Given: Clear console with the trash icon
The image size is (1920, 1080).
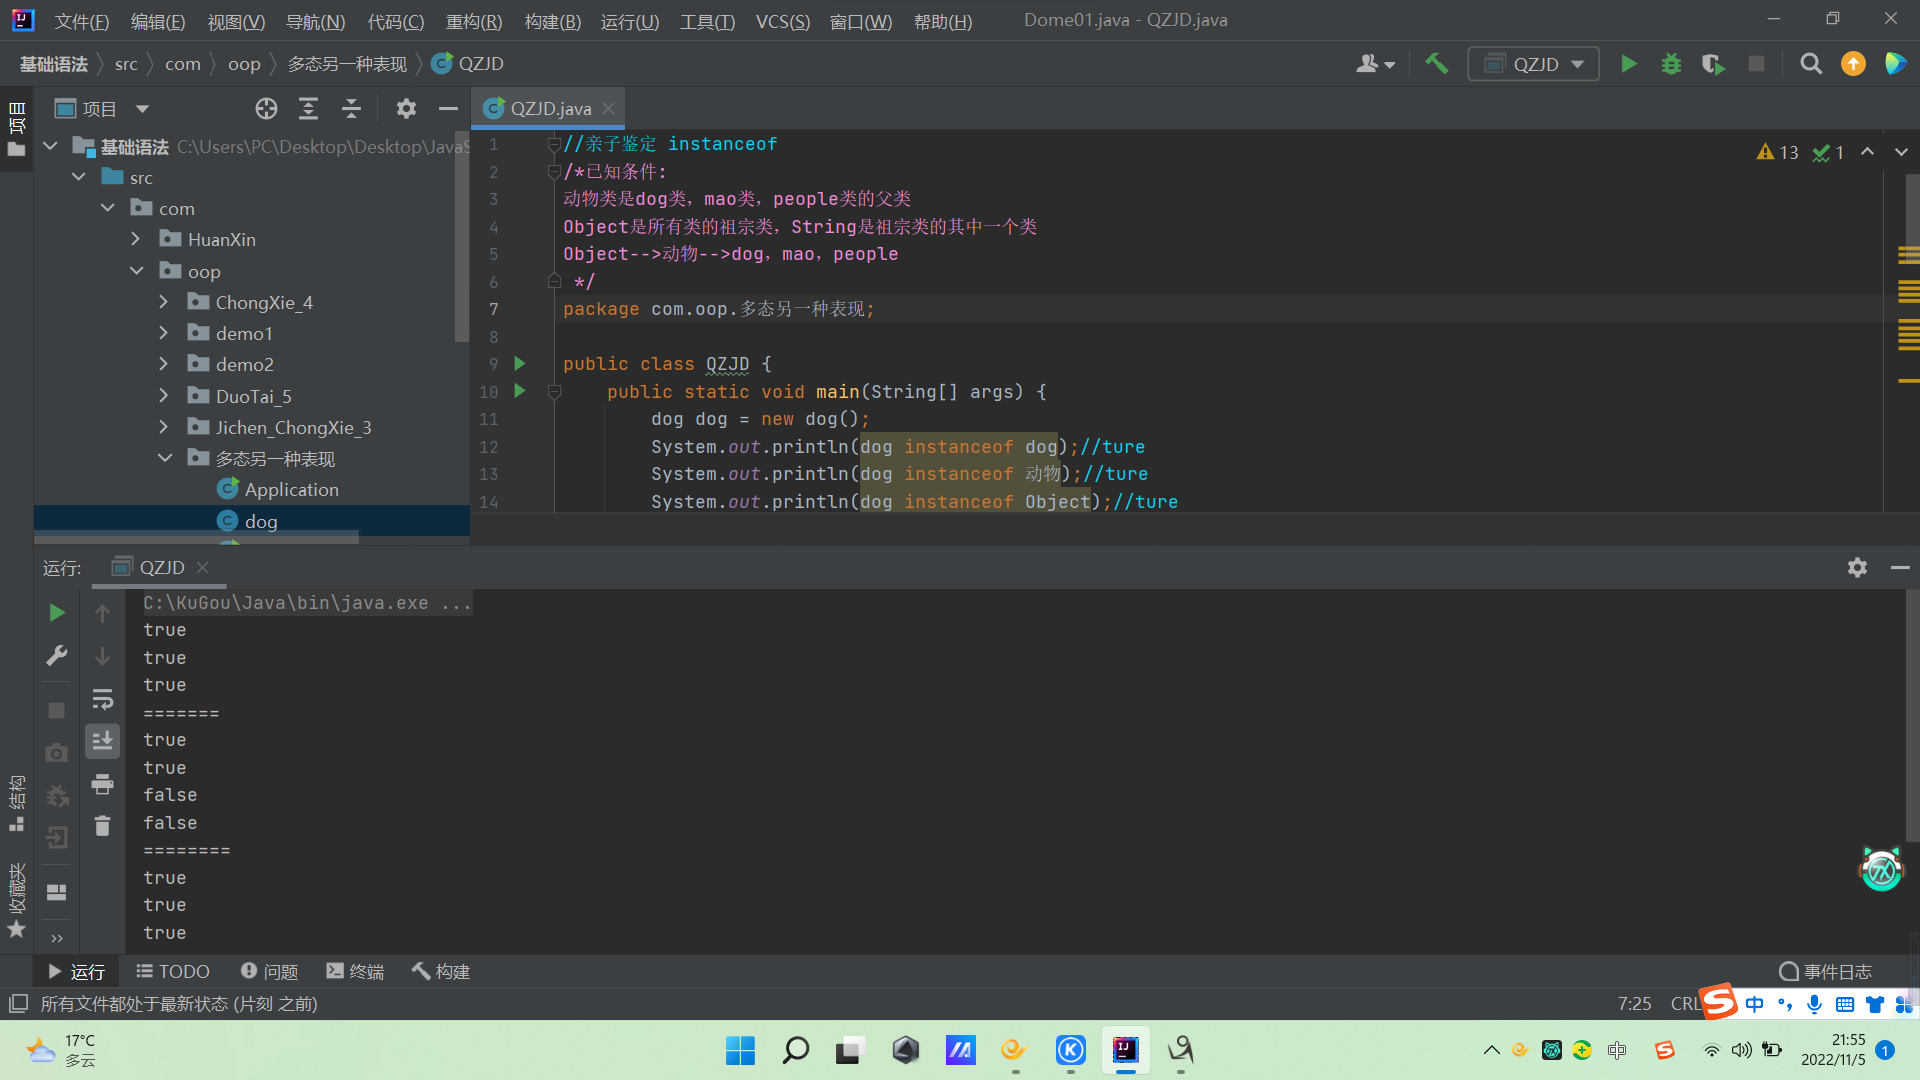Looking at the screenshot, I should [x=102, y=826].
